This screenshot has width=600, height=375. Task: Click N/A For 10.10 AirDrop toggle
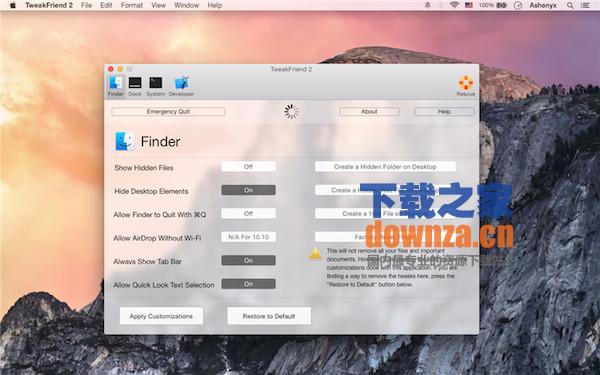pos(248,237)
